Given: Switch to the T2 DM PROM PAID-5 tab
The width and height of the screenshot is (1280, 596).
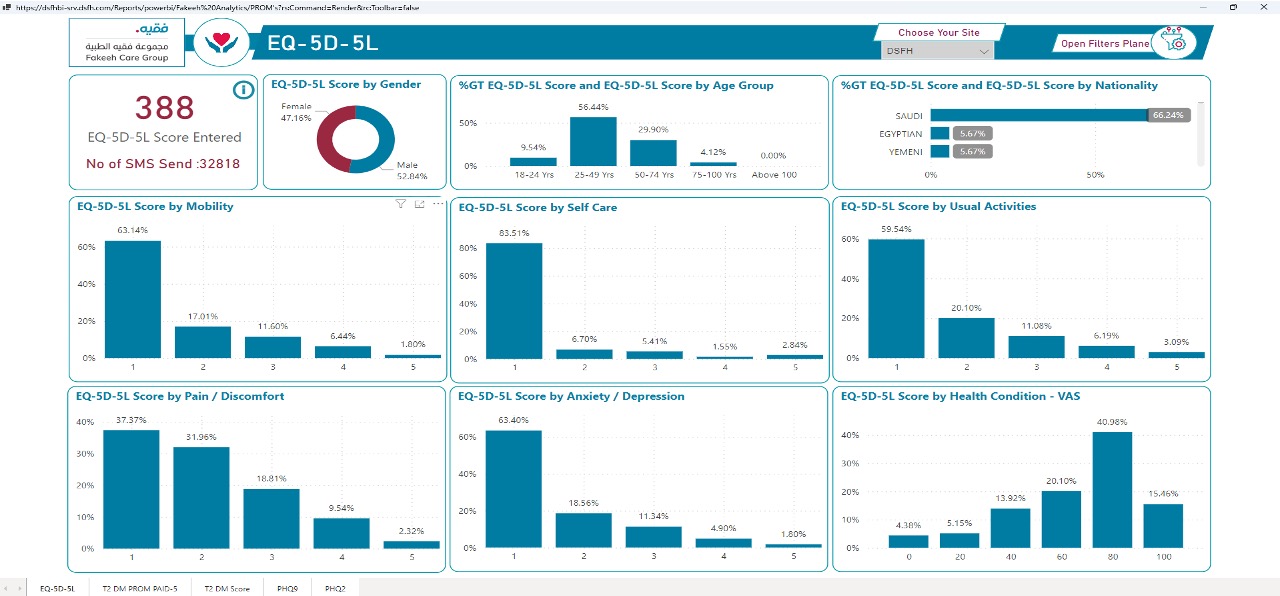Looking at the screenshot, I should (139, 588).
